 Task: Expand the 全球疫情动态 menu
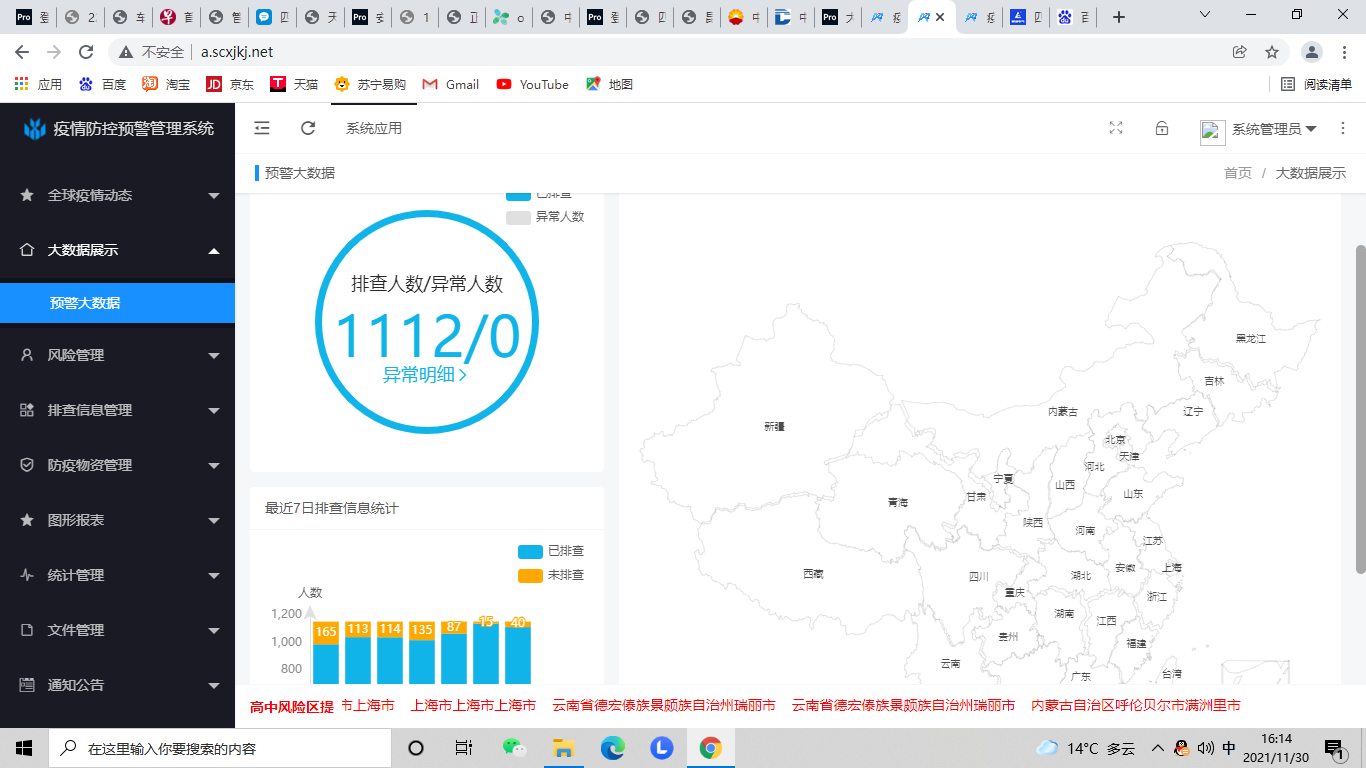[x=214, y=196]
